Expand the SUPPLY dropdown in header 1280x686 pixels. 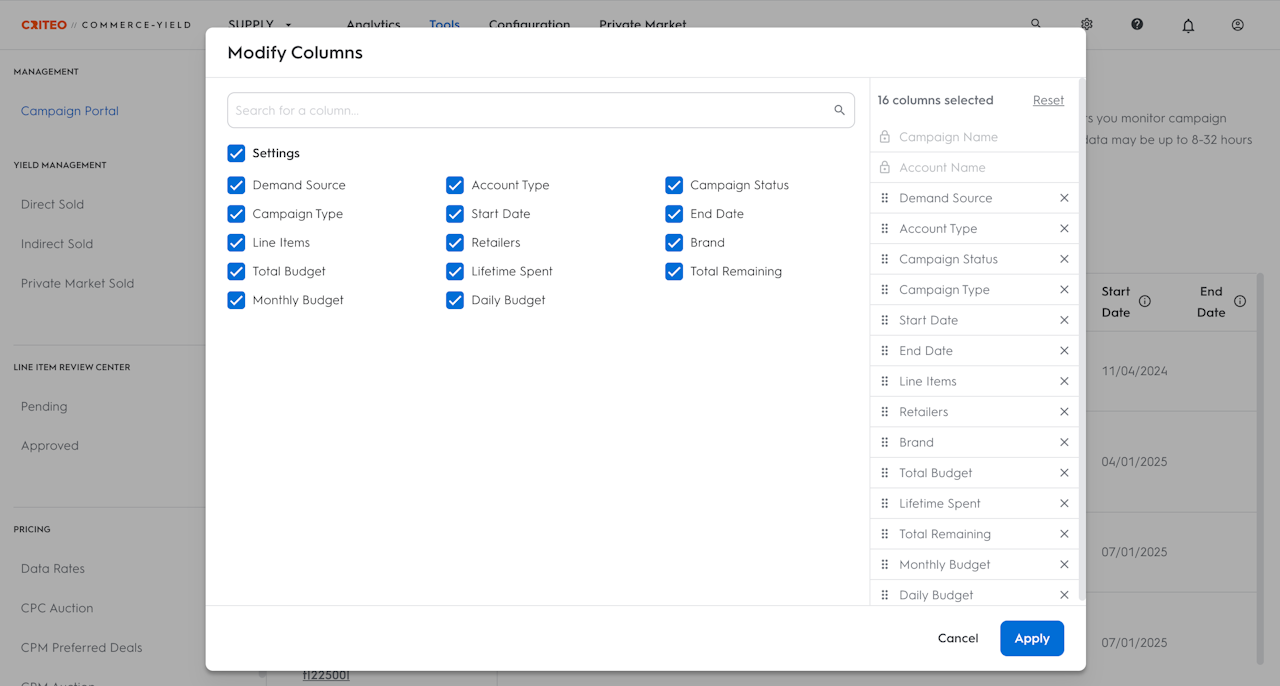coord(259,24)
